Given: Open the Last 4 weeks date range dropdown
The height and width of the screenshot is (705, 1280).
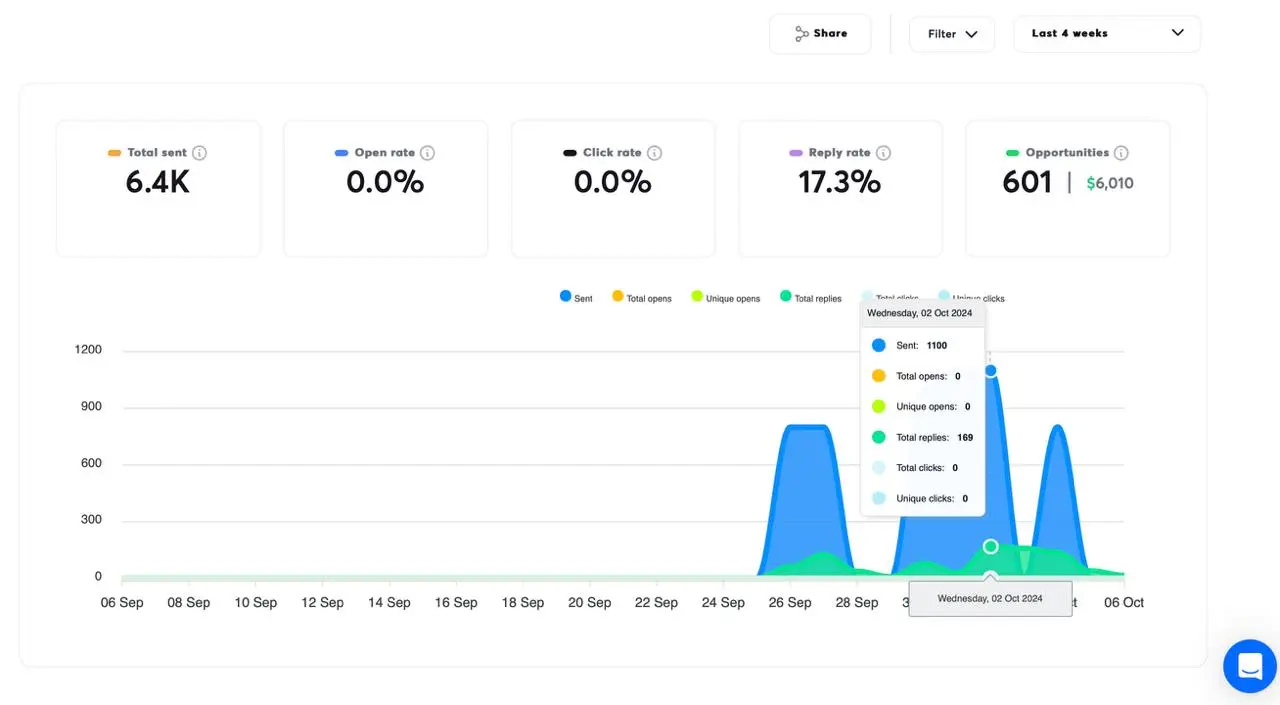Looking at the screenshot, I should [x=1107, y=33].
